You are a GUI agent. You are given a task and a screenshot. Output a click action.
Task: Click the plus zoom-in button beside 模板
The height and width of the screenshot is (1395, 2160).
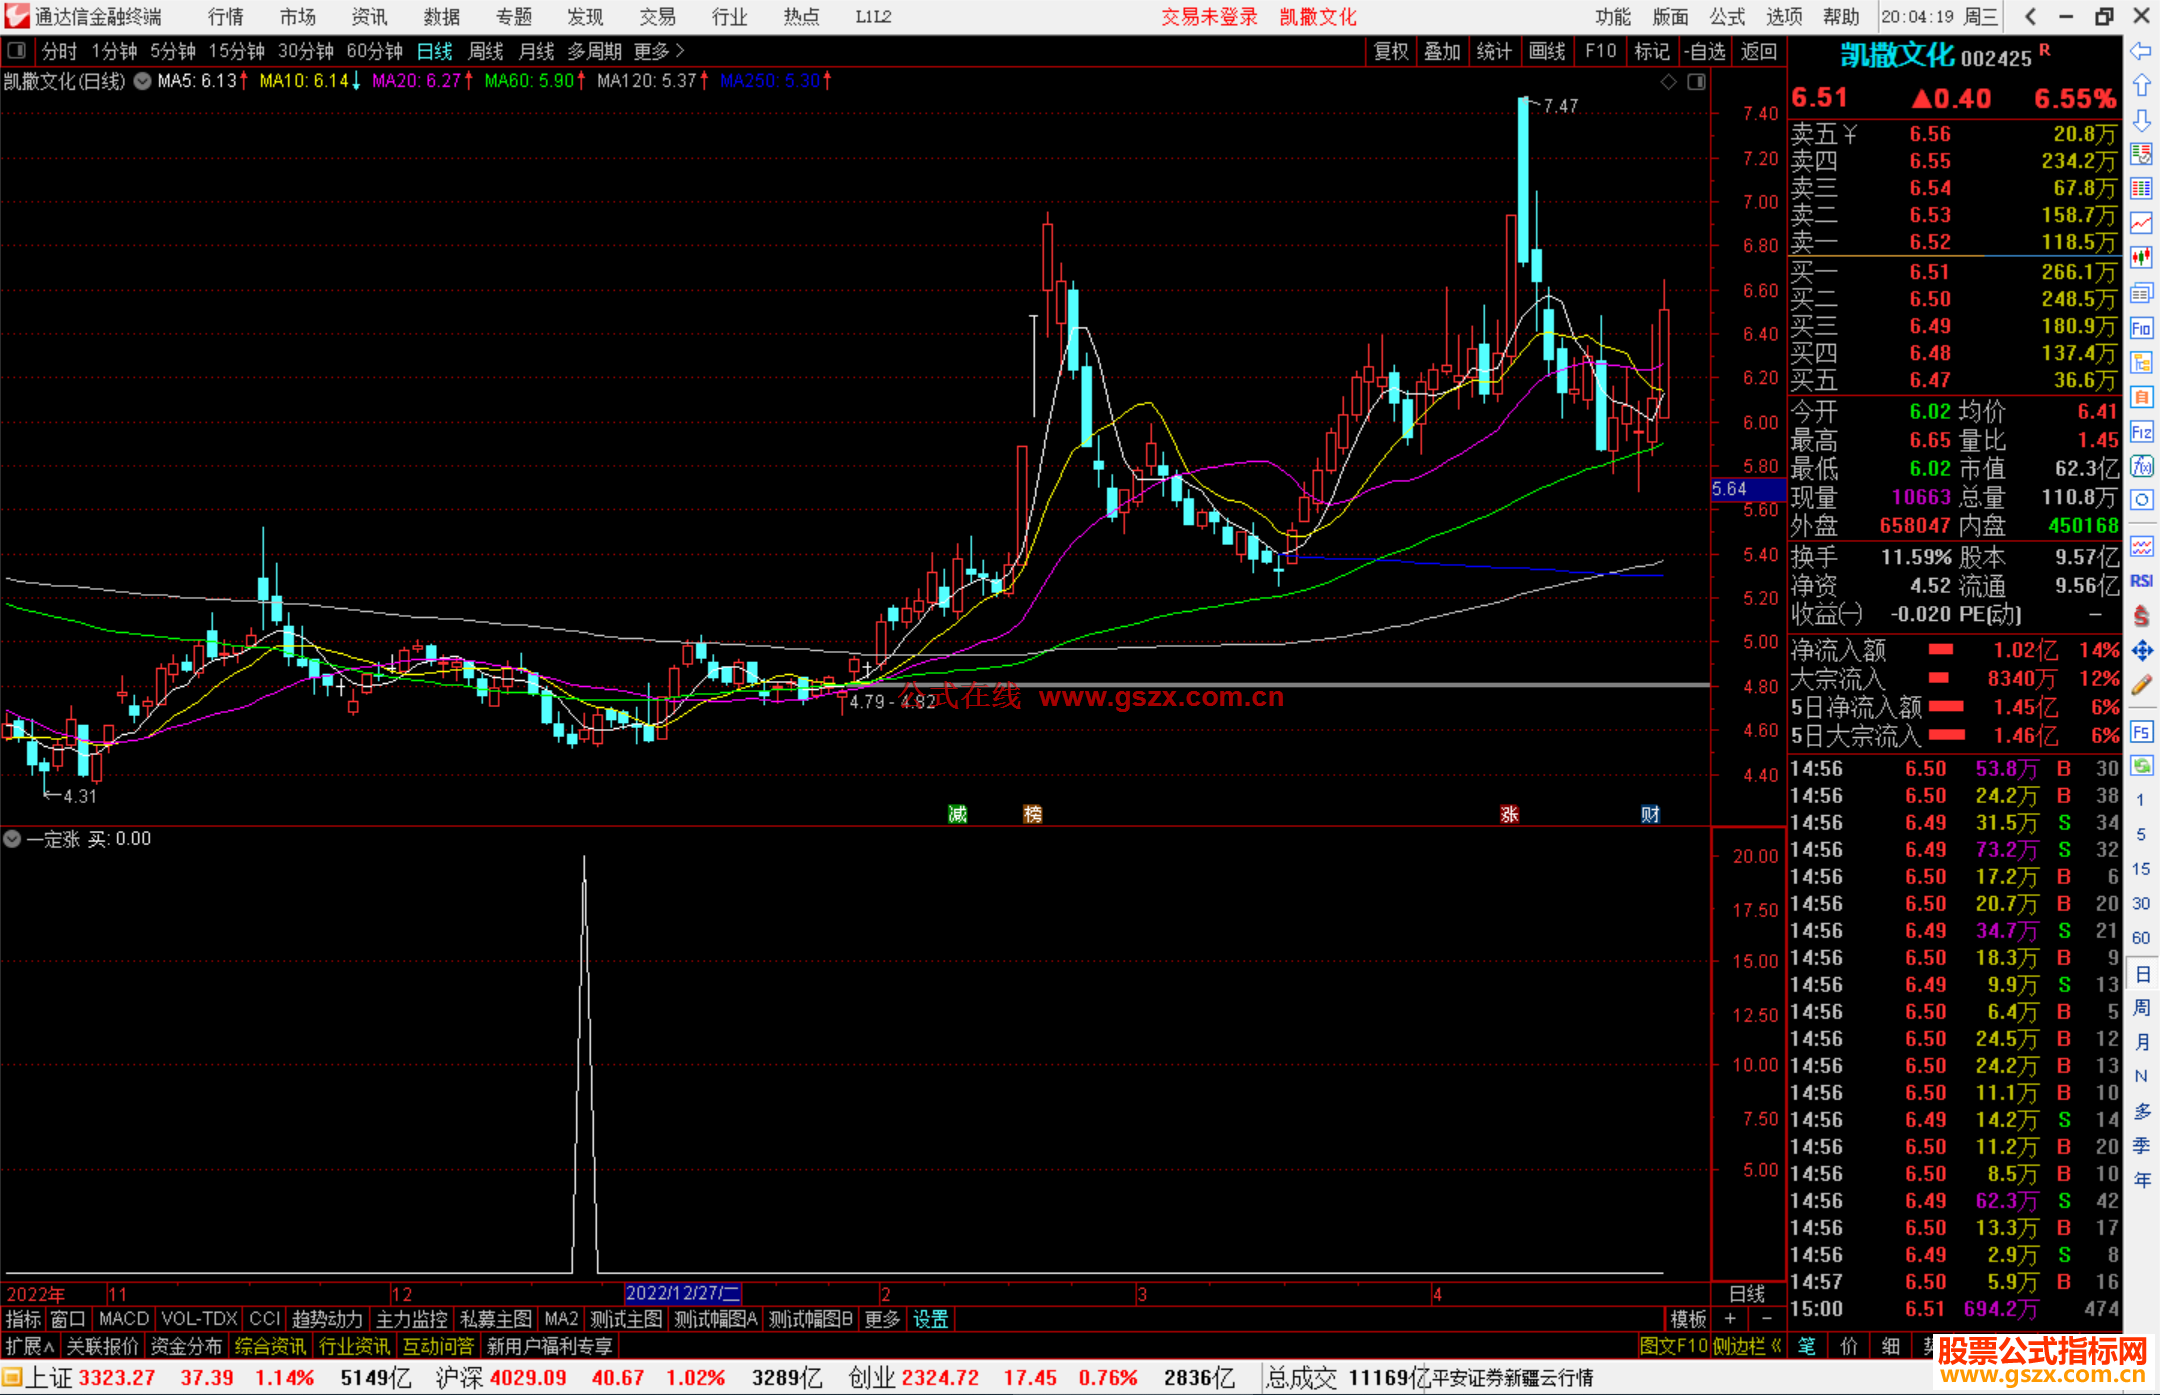(1730, 1319)
